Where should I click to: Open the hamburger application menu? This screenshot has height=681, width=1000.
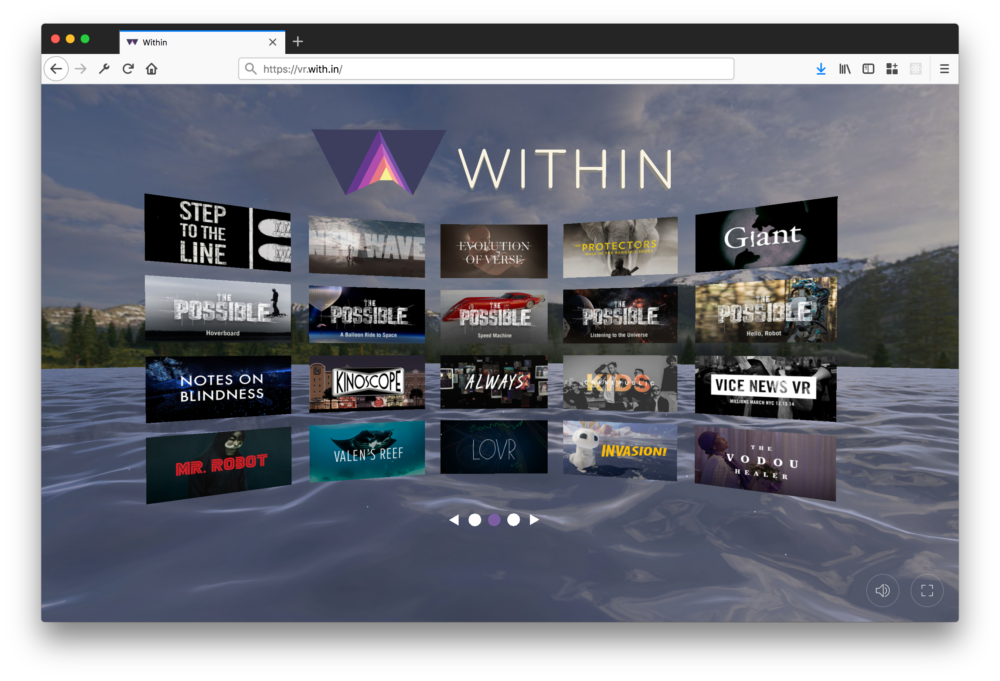click(x=945, y=69)
